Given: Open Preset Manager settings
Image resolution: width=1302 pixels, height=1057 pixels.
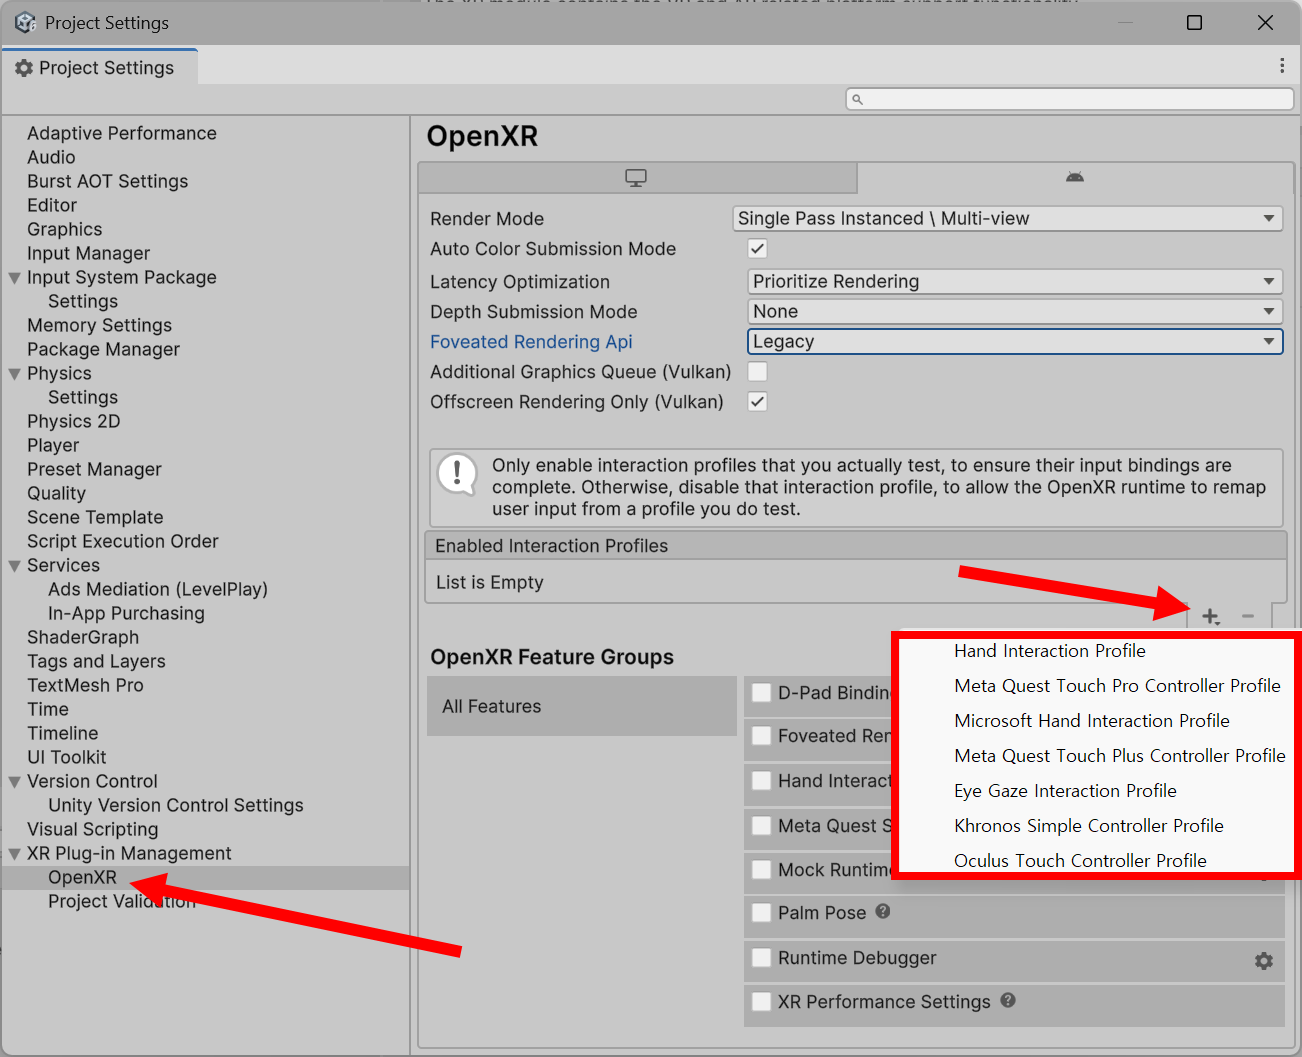Looking at the screenshot, I should 95,470.
